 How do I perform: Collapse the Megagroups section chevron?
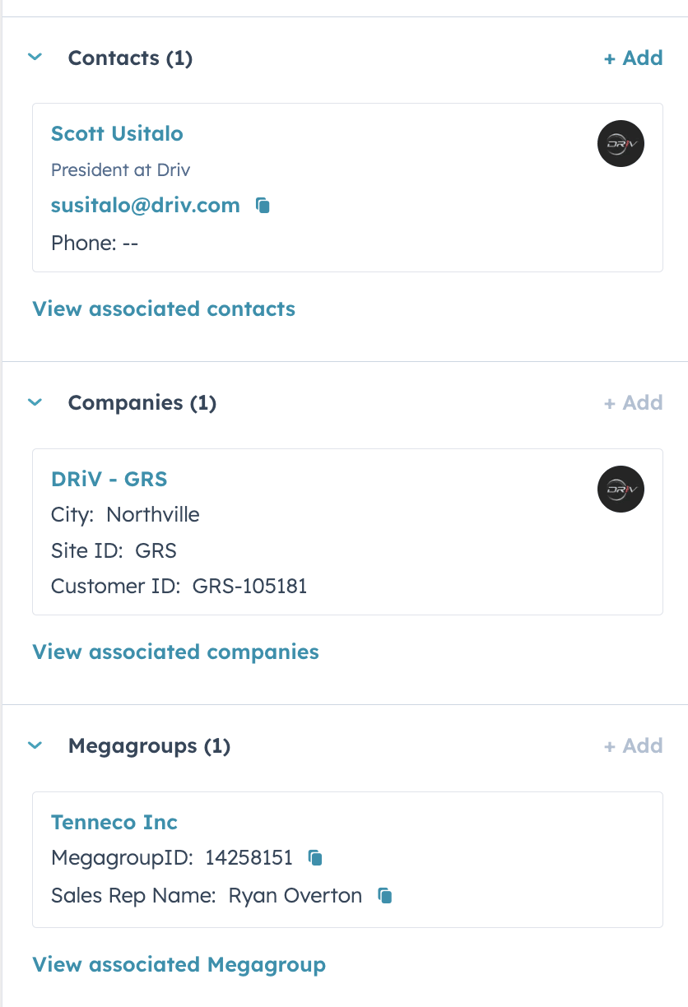pyautogui.click(x=35, y=746)
